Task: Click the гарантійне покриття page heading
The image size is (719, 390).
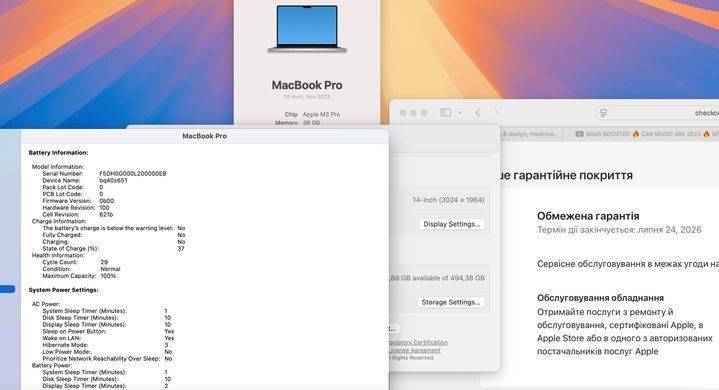Action: pos(566,175)
